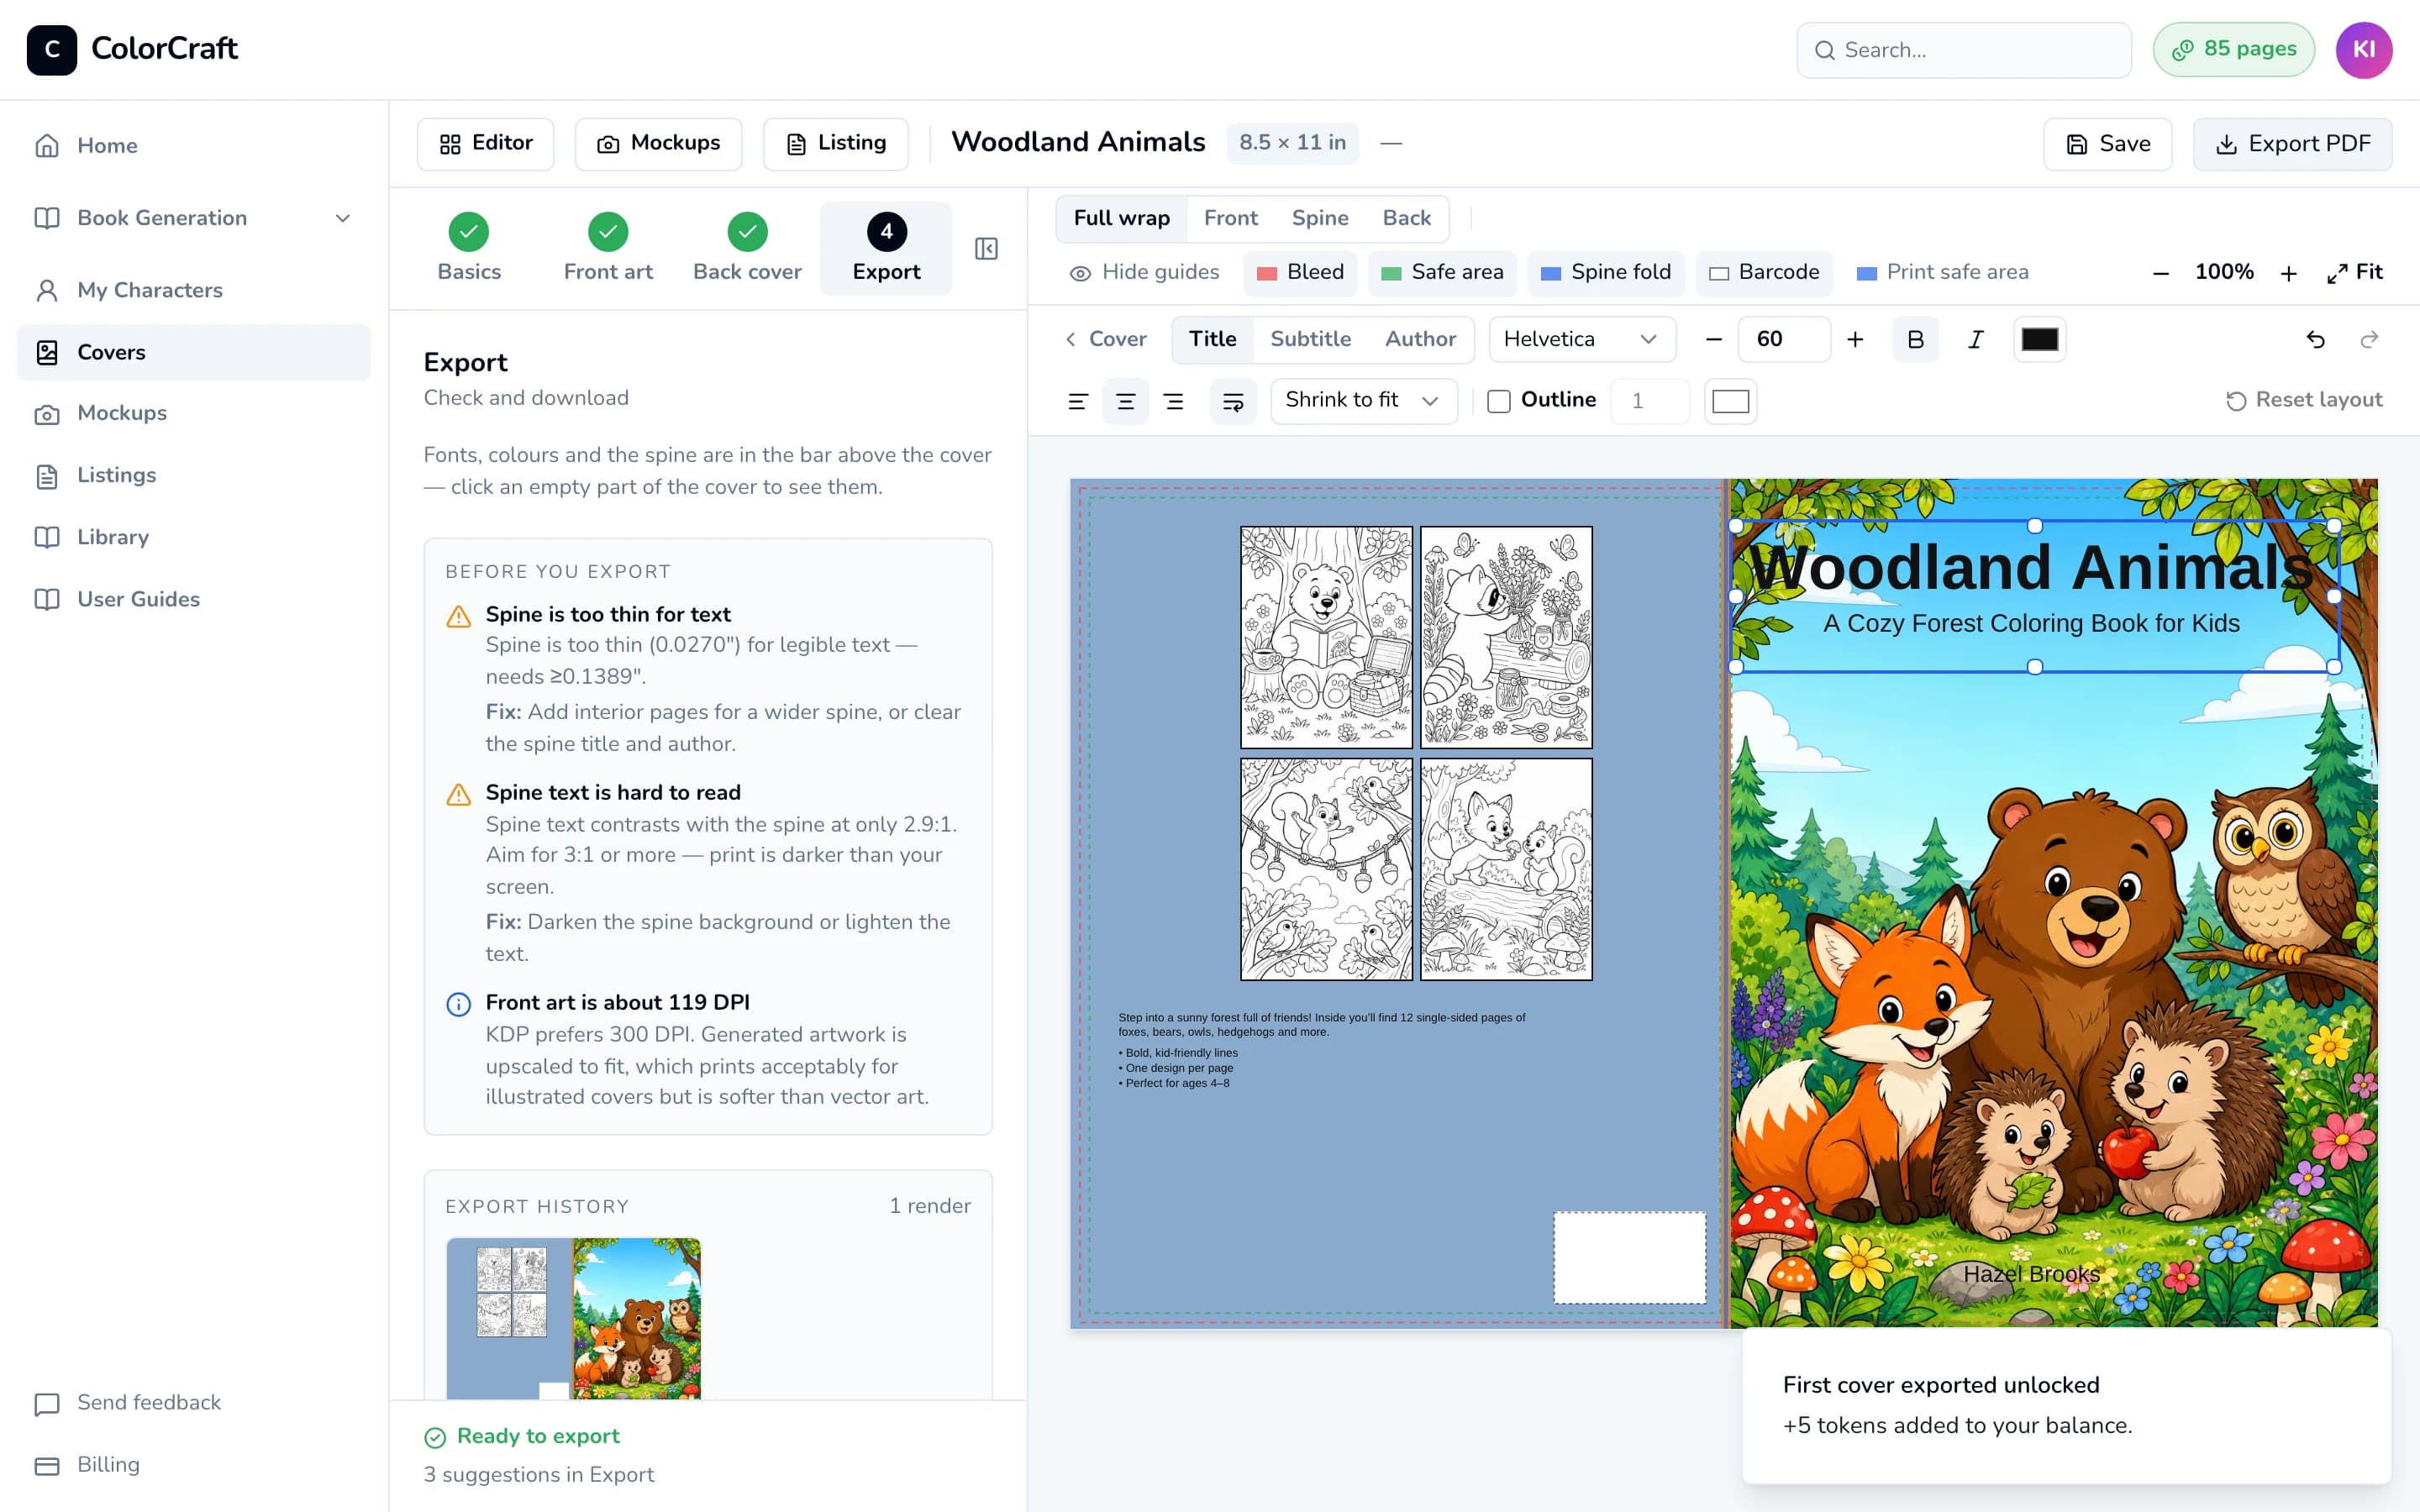
Task: Switch to the Spine view tab
Action: [x=1319, y=218]
